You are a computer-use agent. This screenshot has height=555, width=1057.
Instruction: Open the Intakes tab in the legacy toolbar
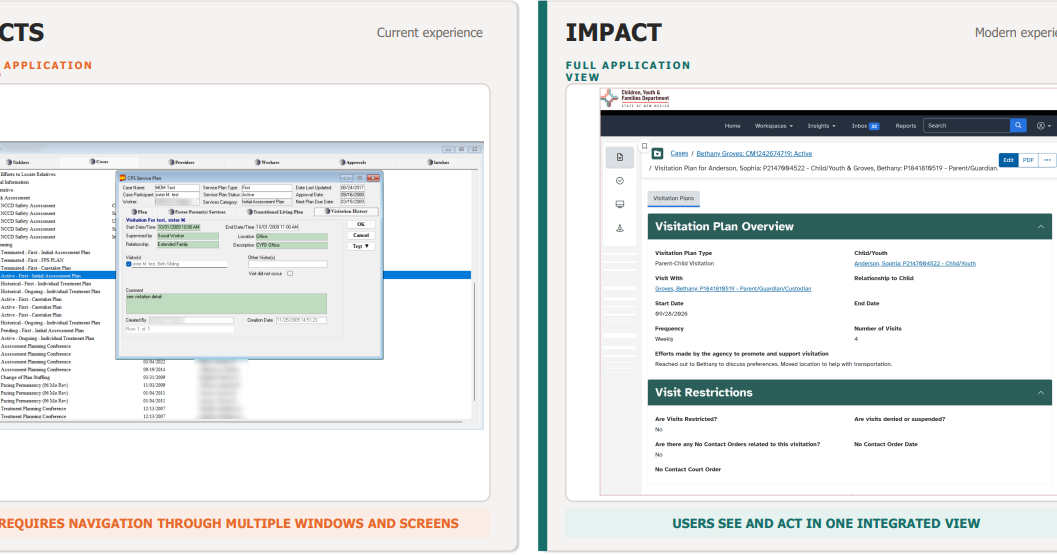click(438, 163)
